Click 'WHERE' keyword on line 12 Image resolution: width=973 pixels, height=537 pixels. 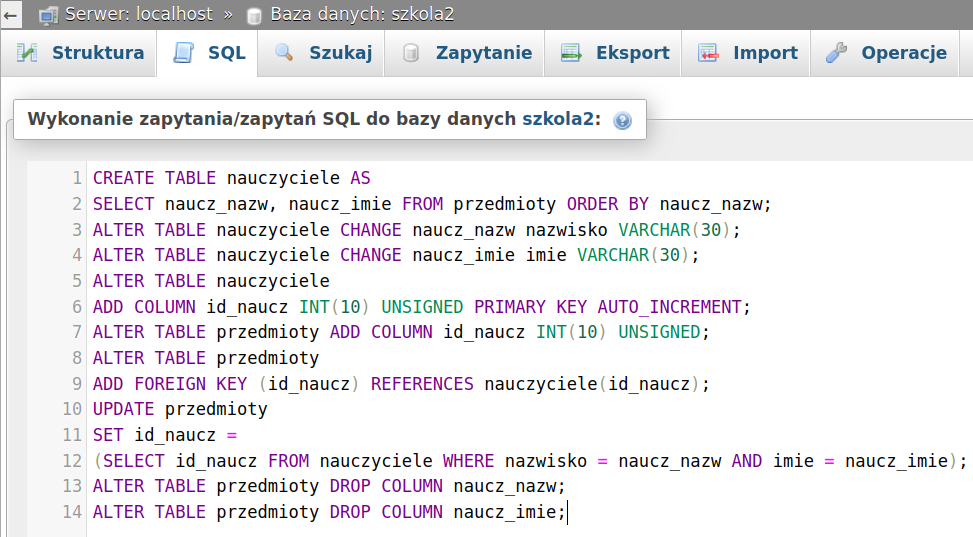pos(469,461)
